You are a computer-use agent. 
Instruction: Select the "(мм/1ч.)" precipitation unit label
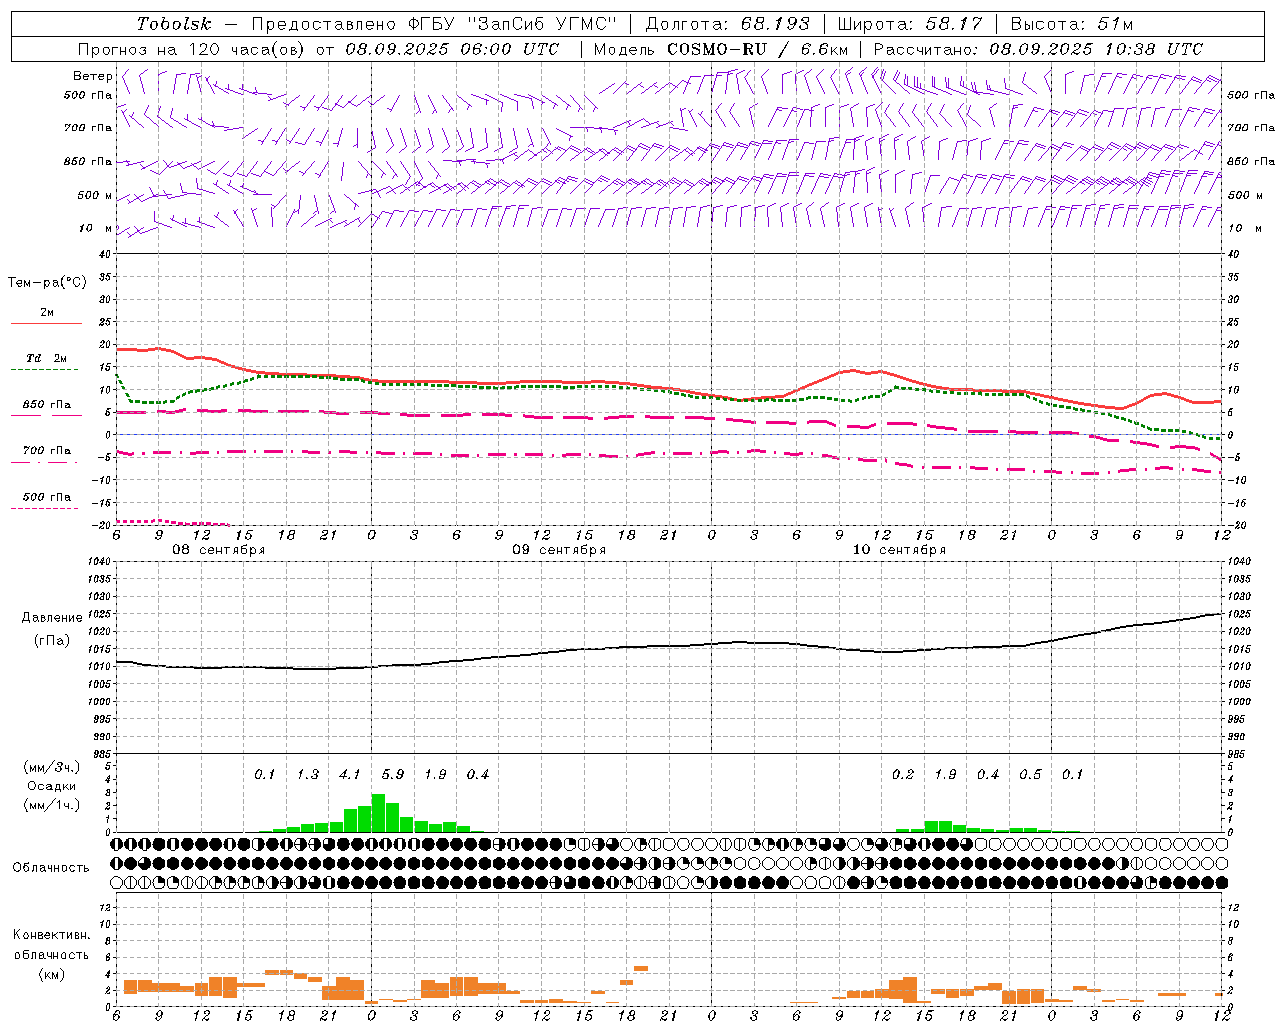pos(52,805)
